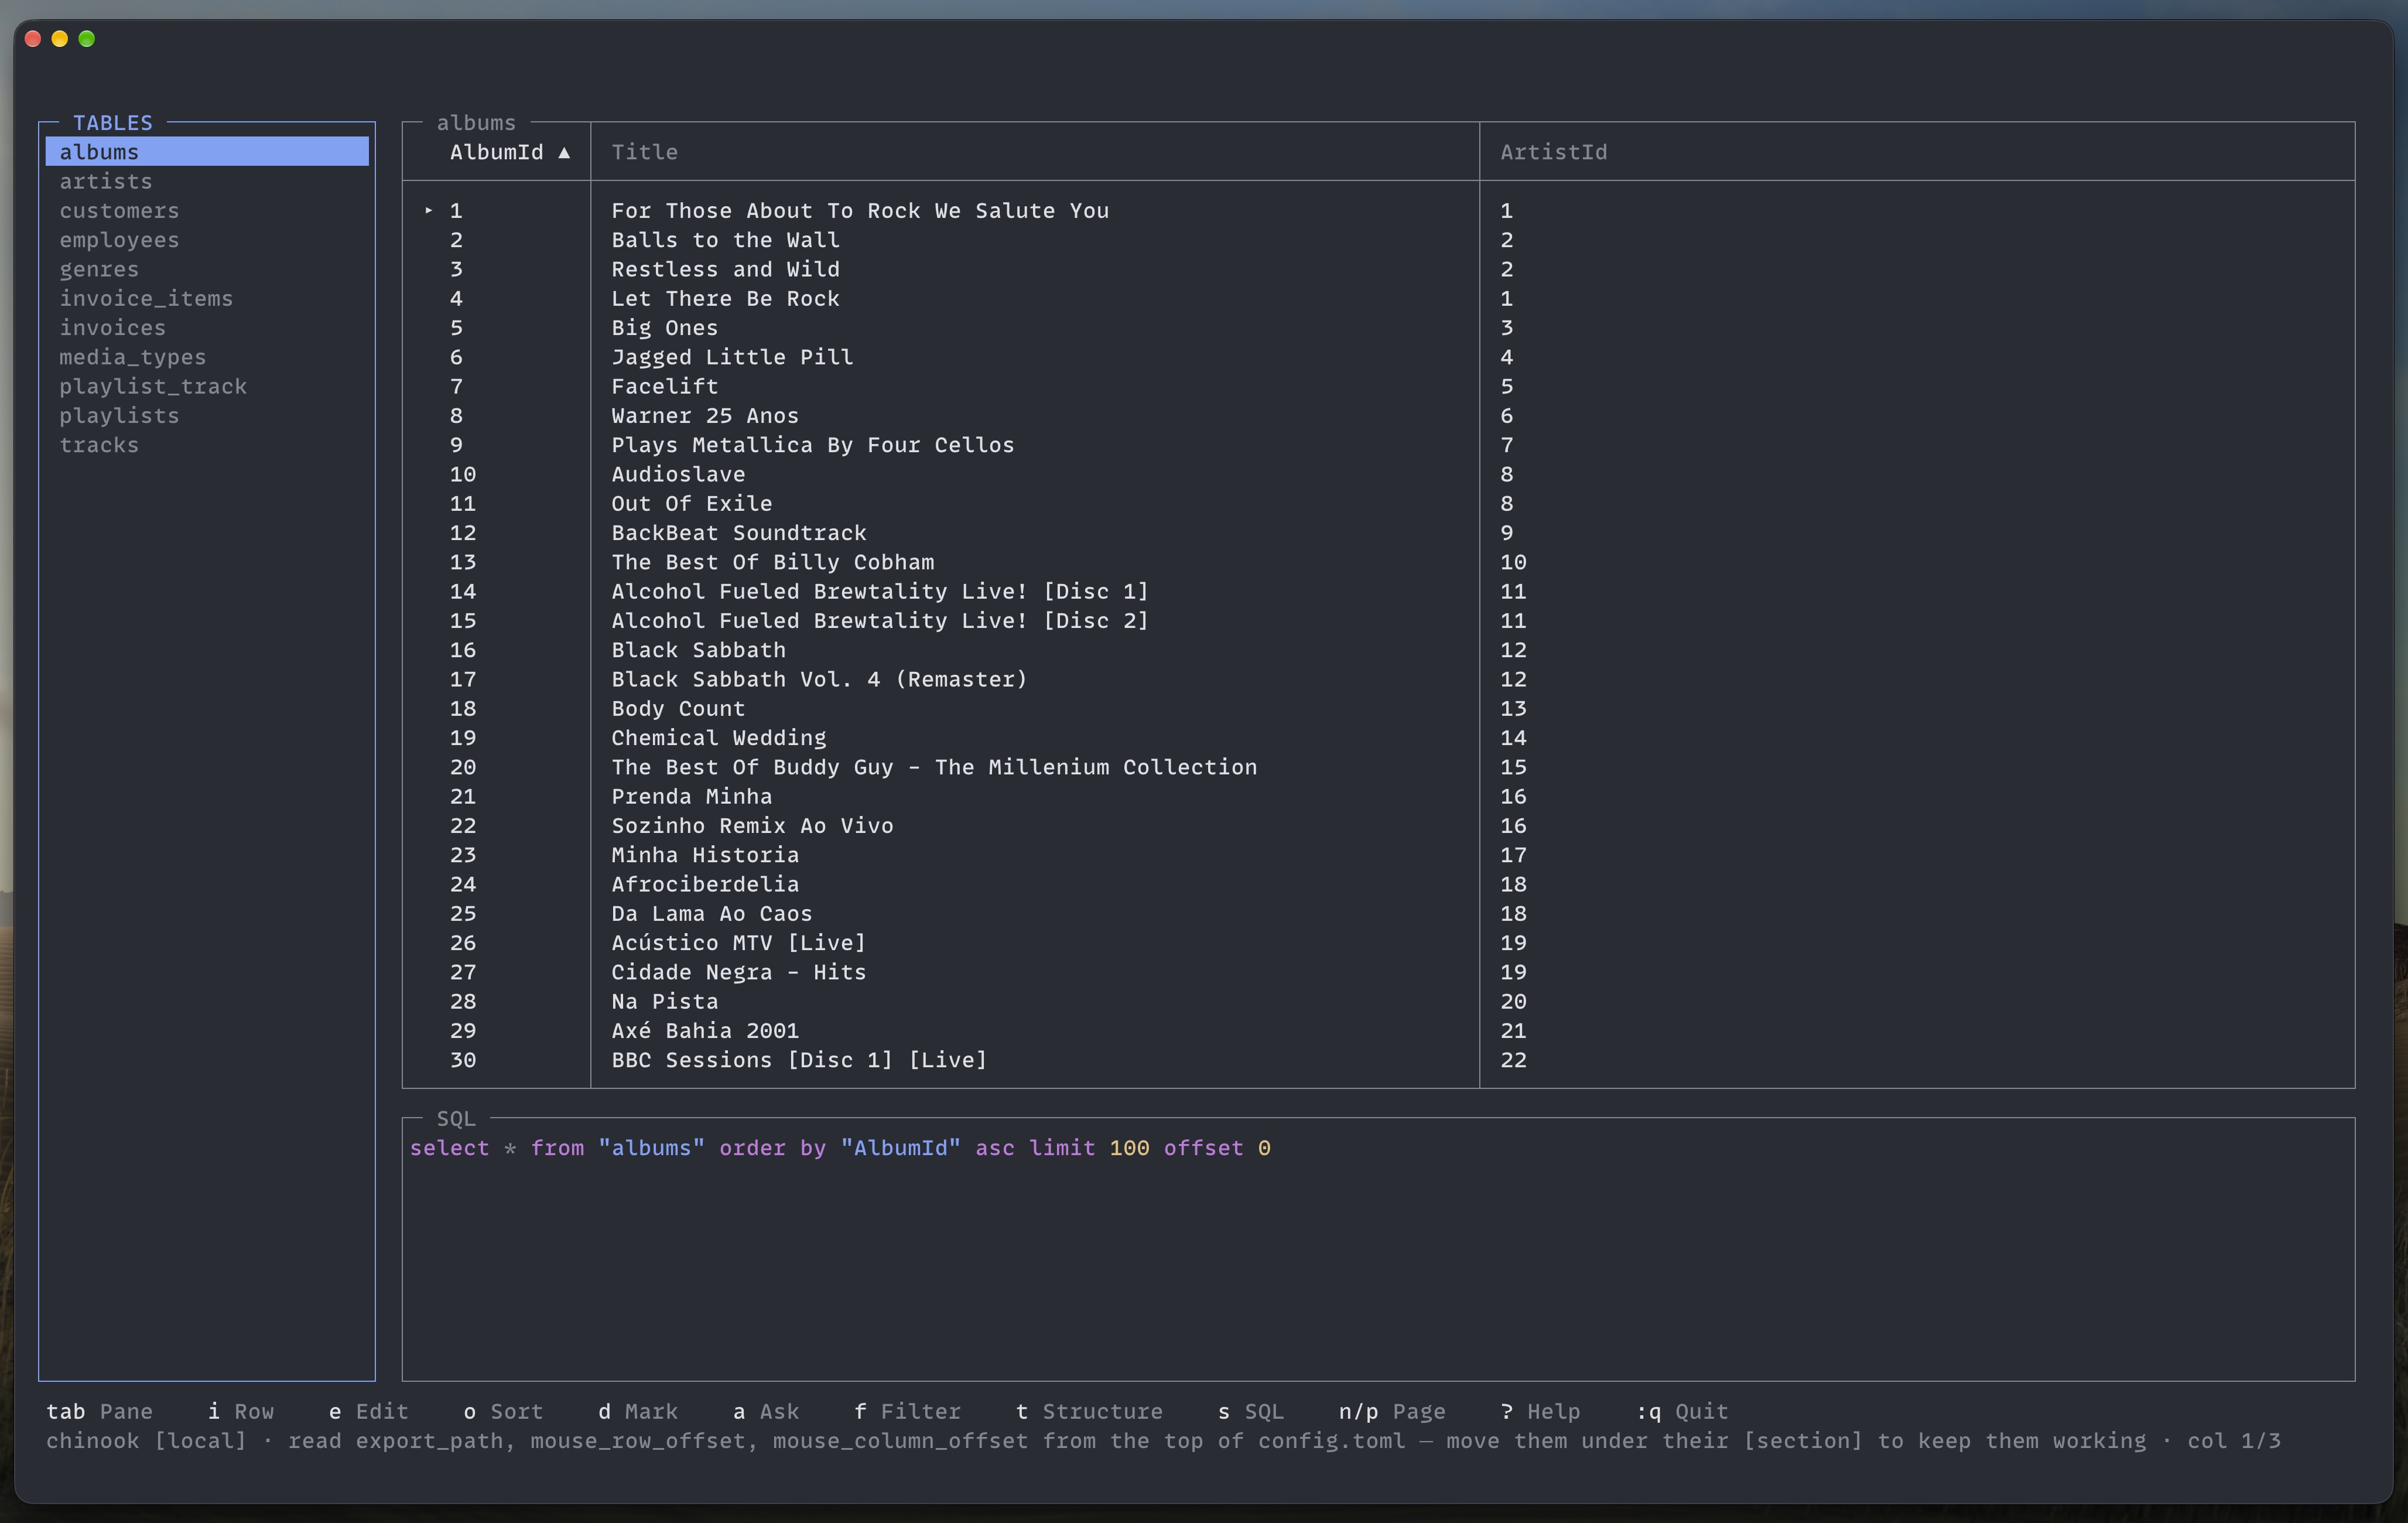Select the 'Jagged Little Pill' title cell
This screenshot has height=1523, width=2408.
click(x=732, y=357)
